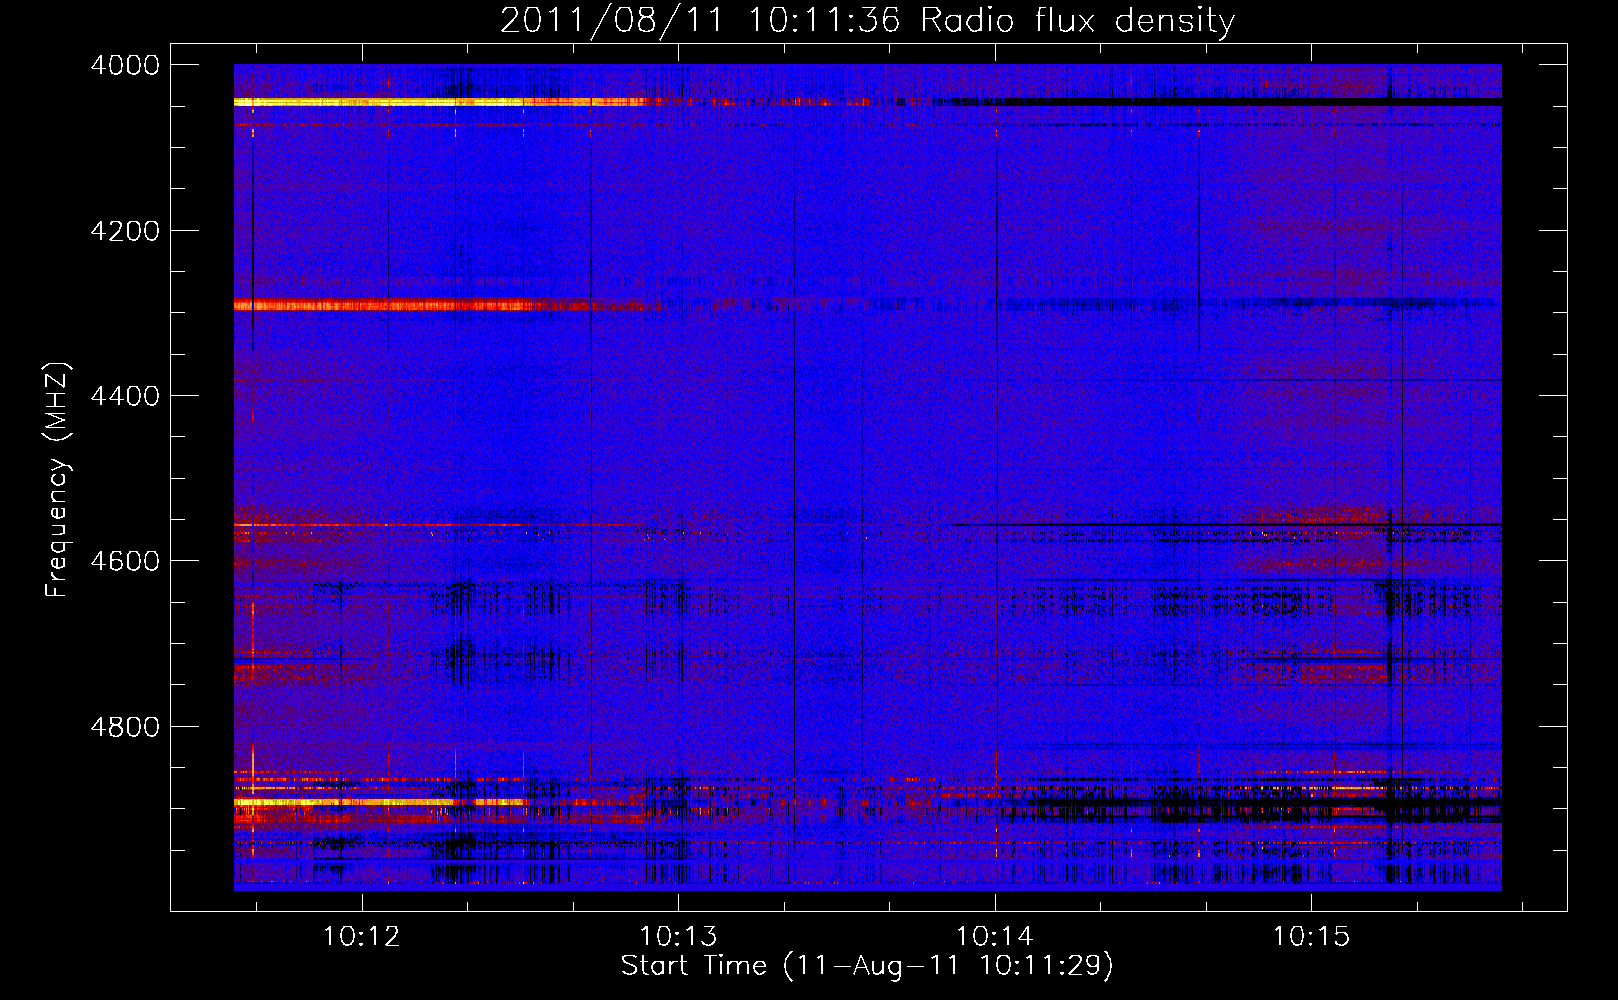Click the 10:15 time axis label
Image resolution: width=1618 pixels, height=1000 pixels.
coord(1310,937)
